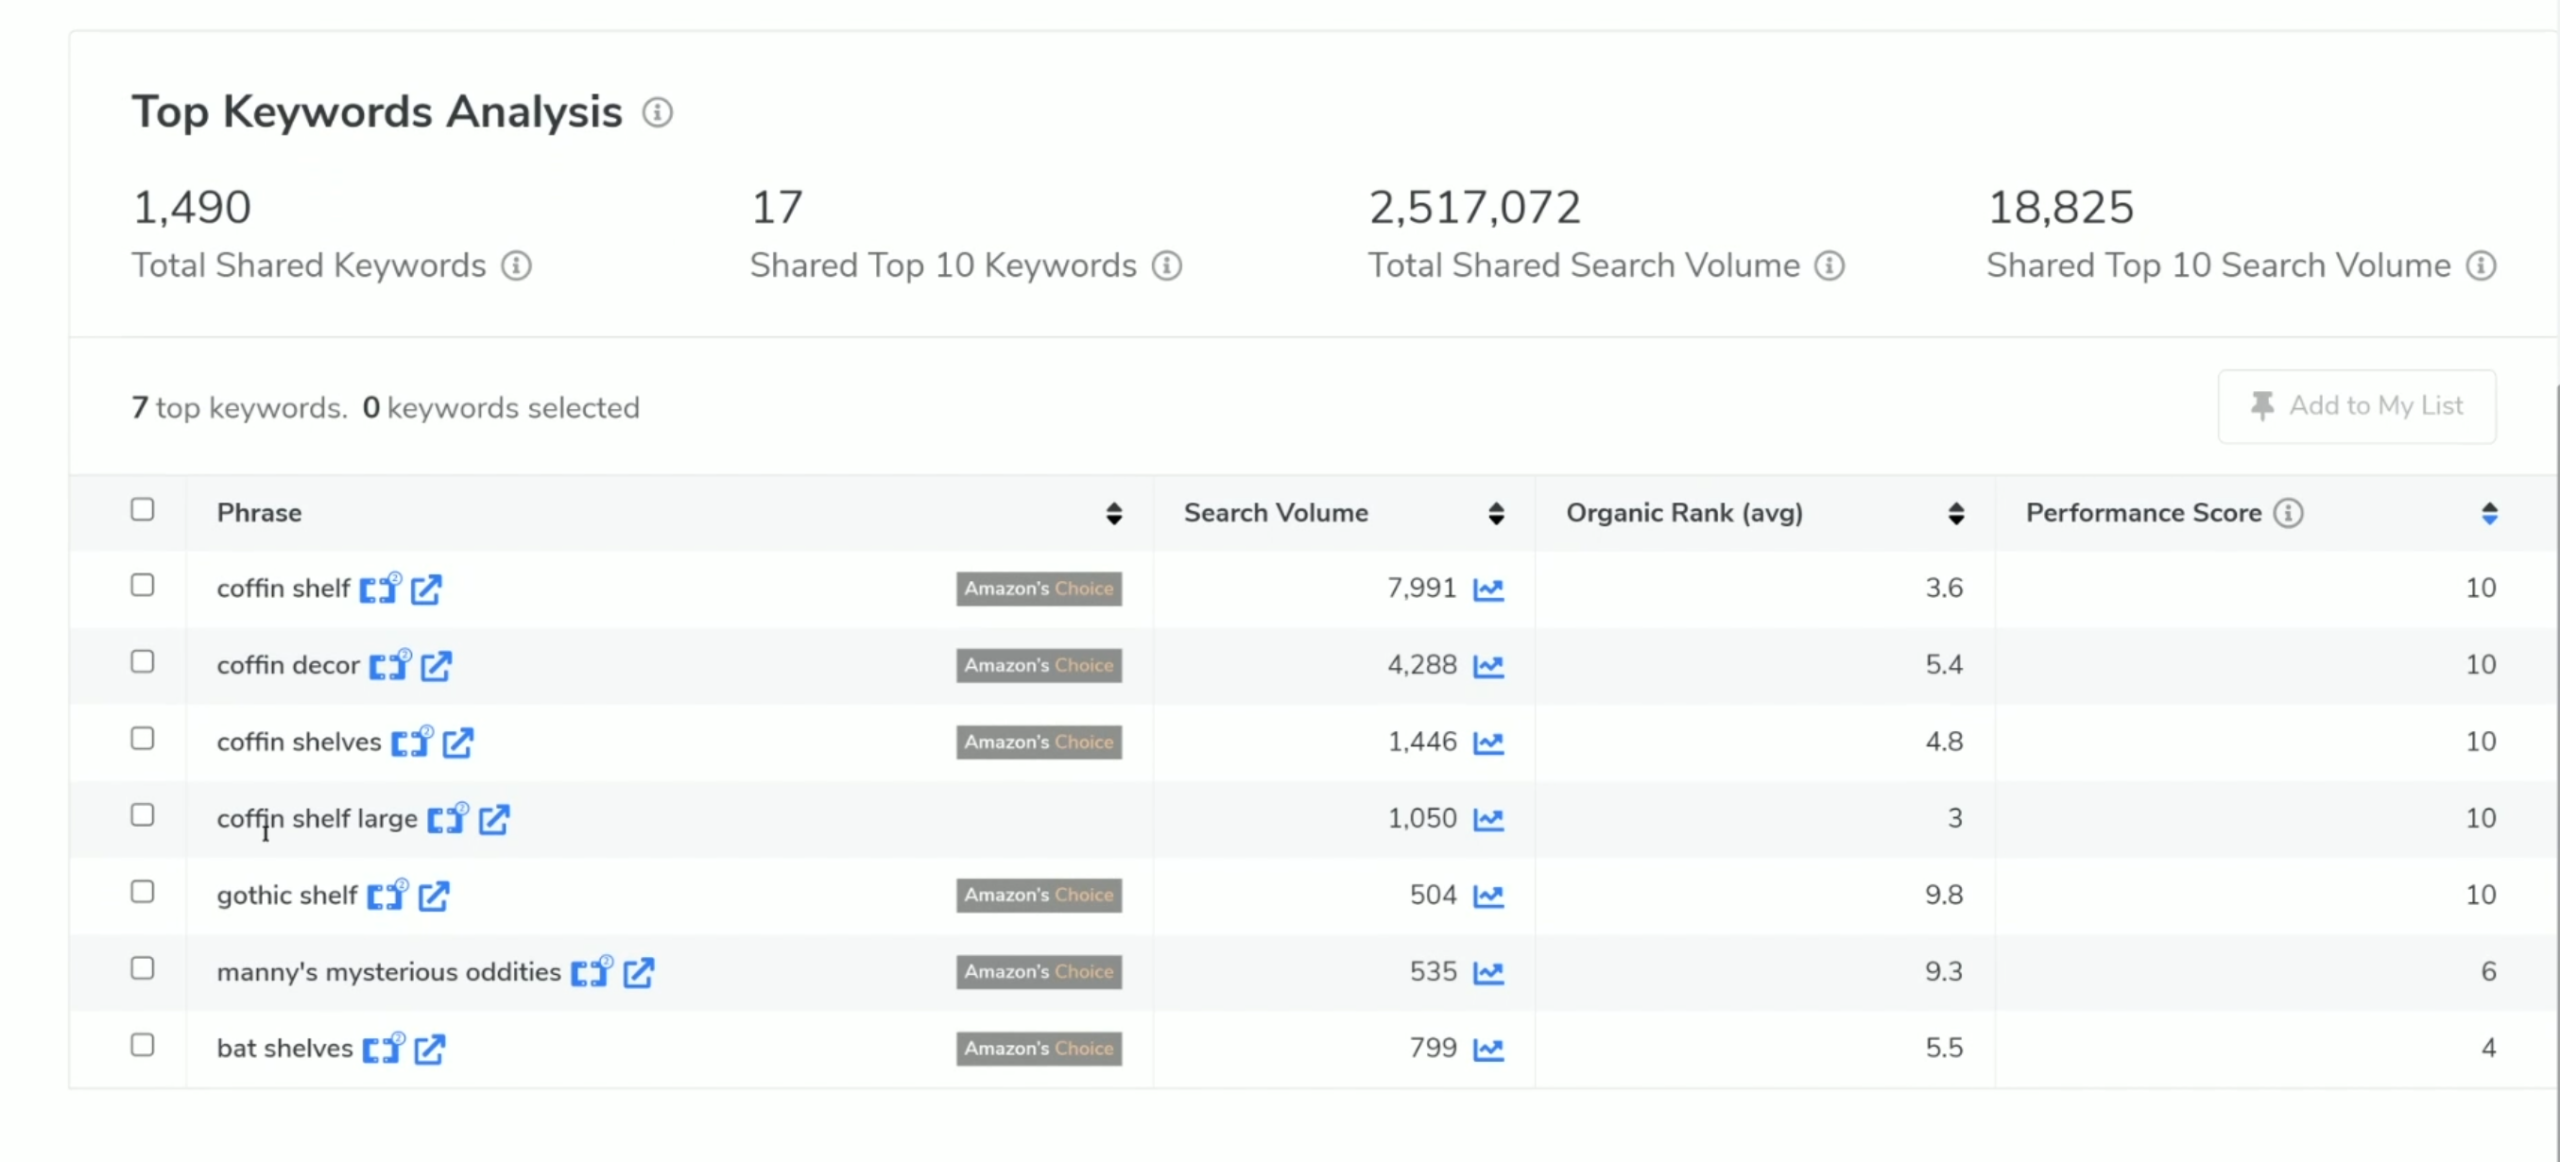Click the info icon beside Top Keywords Analysis

[x=657, y=112]
